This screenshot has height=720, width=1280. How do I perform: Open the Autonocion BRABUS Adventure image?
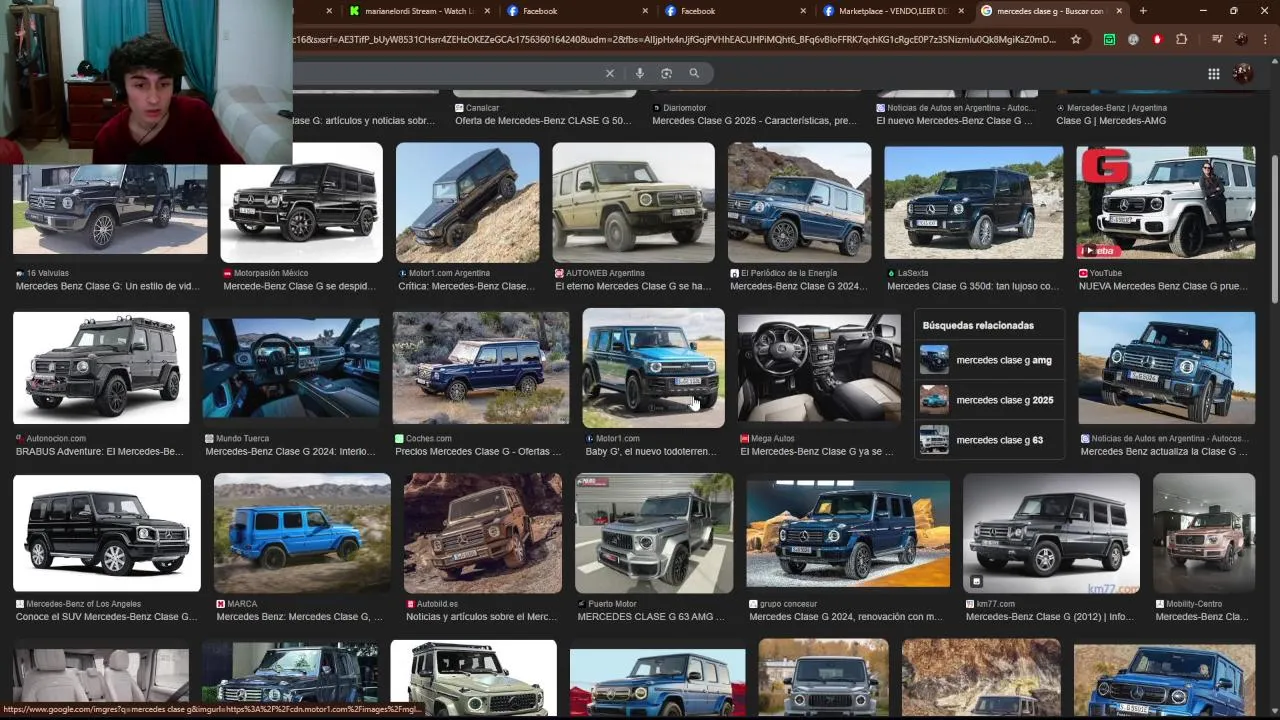point(101,368)
